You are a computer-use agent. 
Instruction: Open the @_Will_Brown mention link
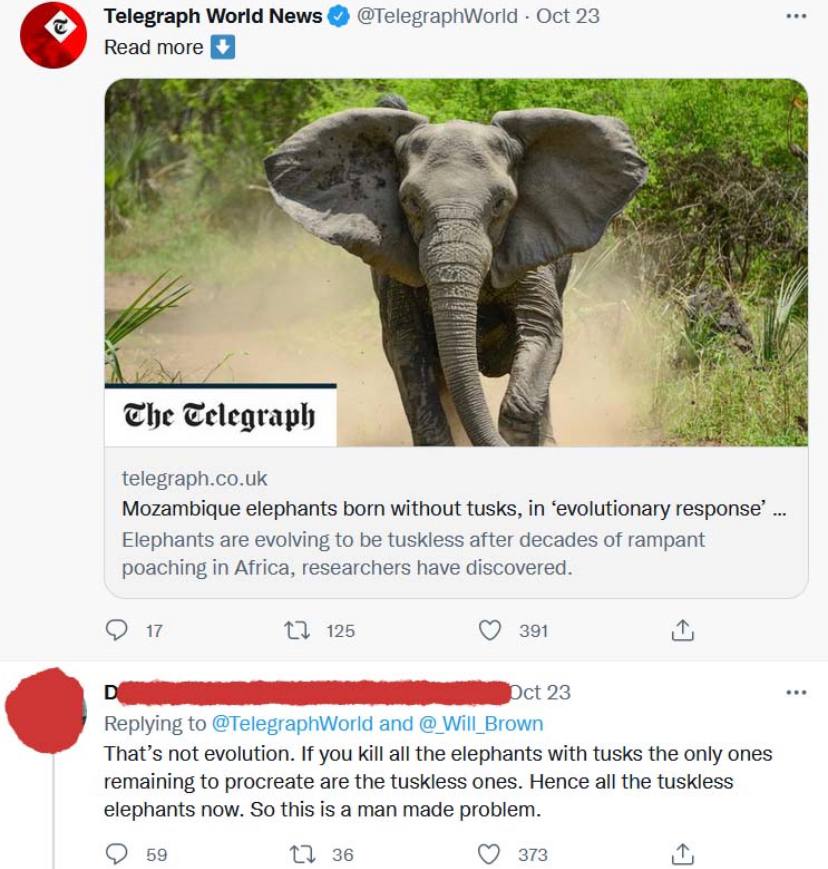pyautogui.click(x=483, y=723)
